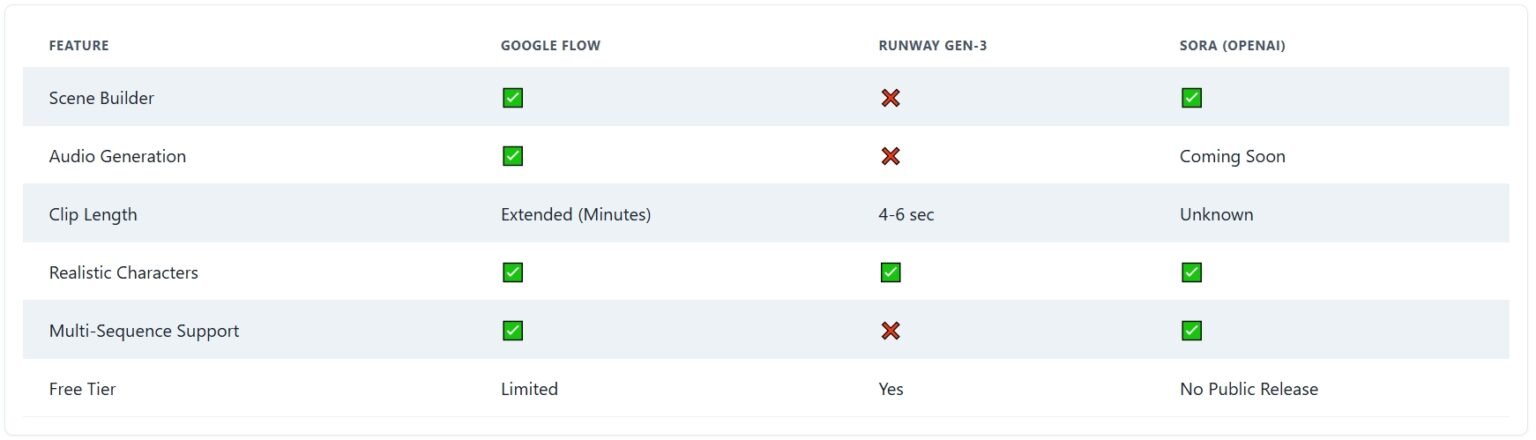The image size is (1536, 440).
Task: Click the Google Flow column header
Action: [x=550, y=46]
